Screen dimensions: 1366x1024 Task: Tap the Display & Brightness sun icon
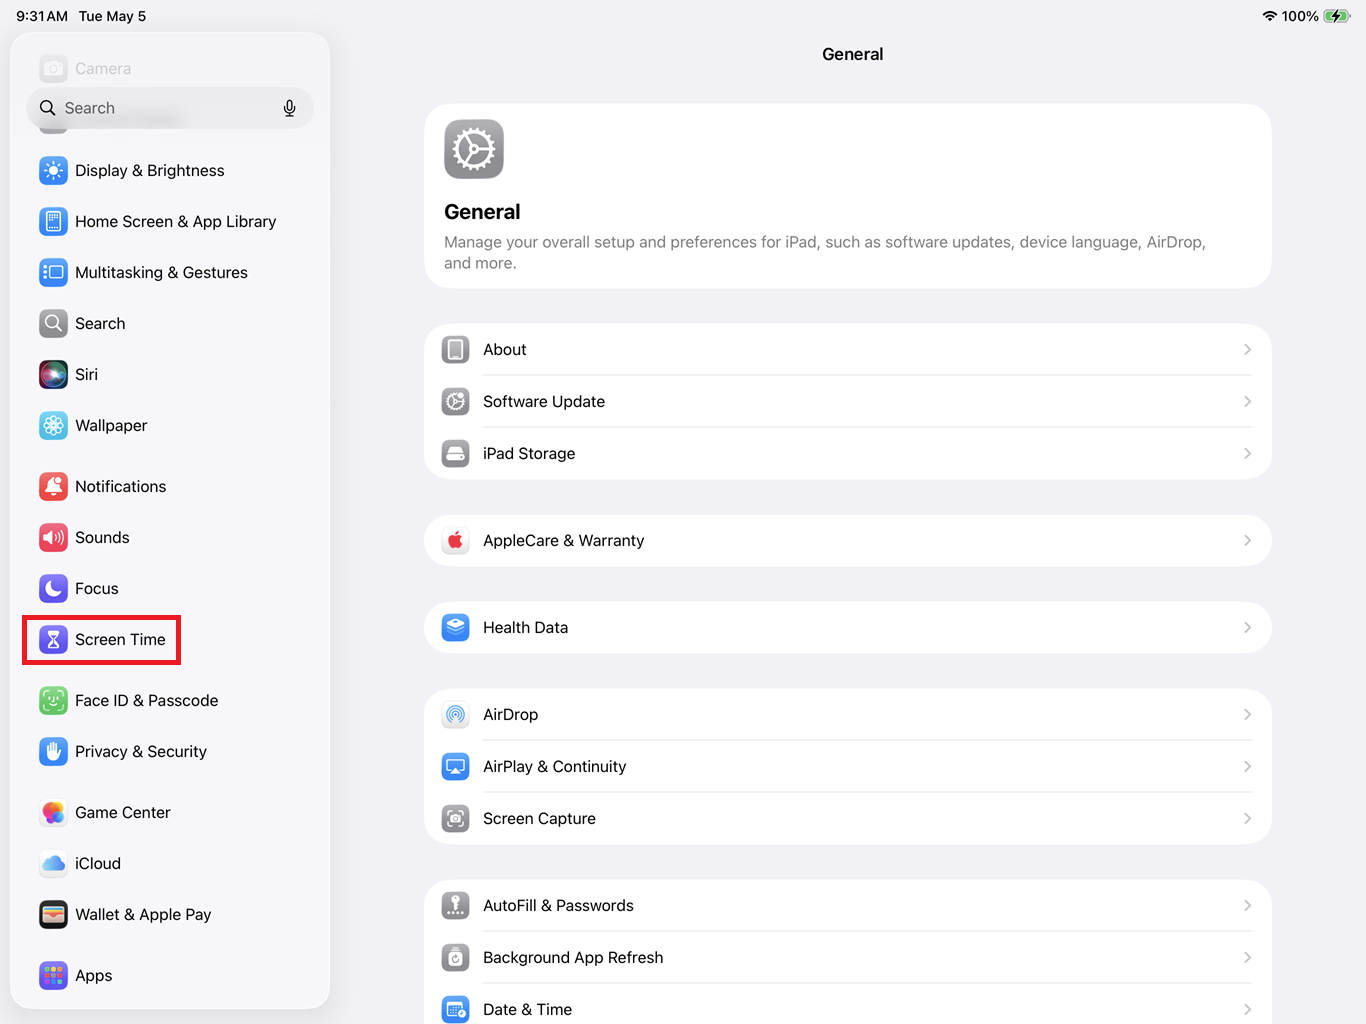(53, 171)
